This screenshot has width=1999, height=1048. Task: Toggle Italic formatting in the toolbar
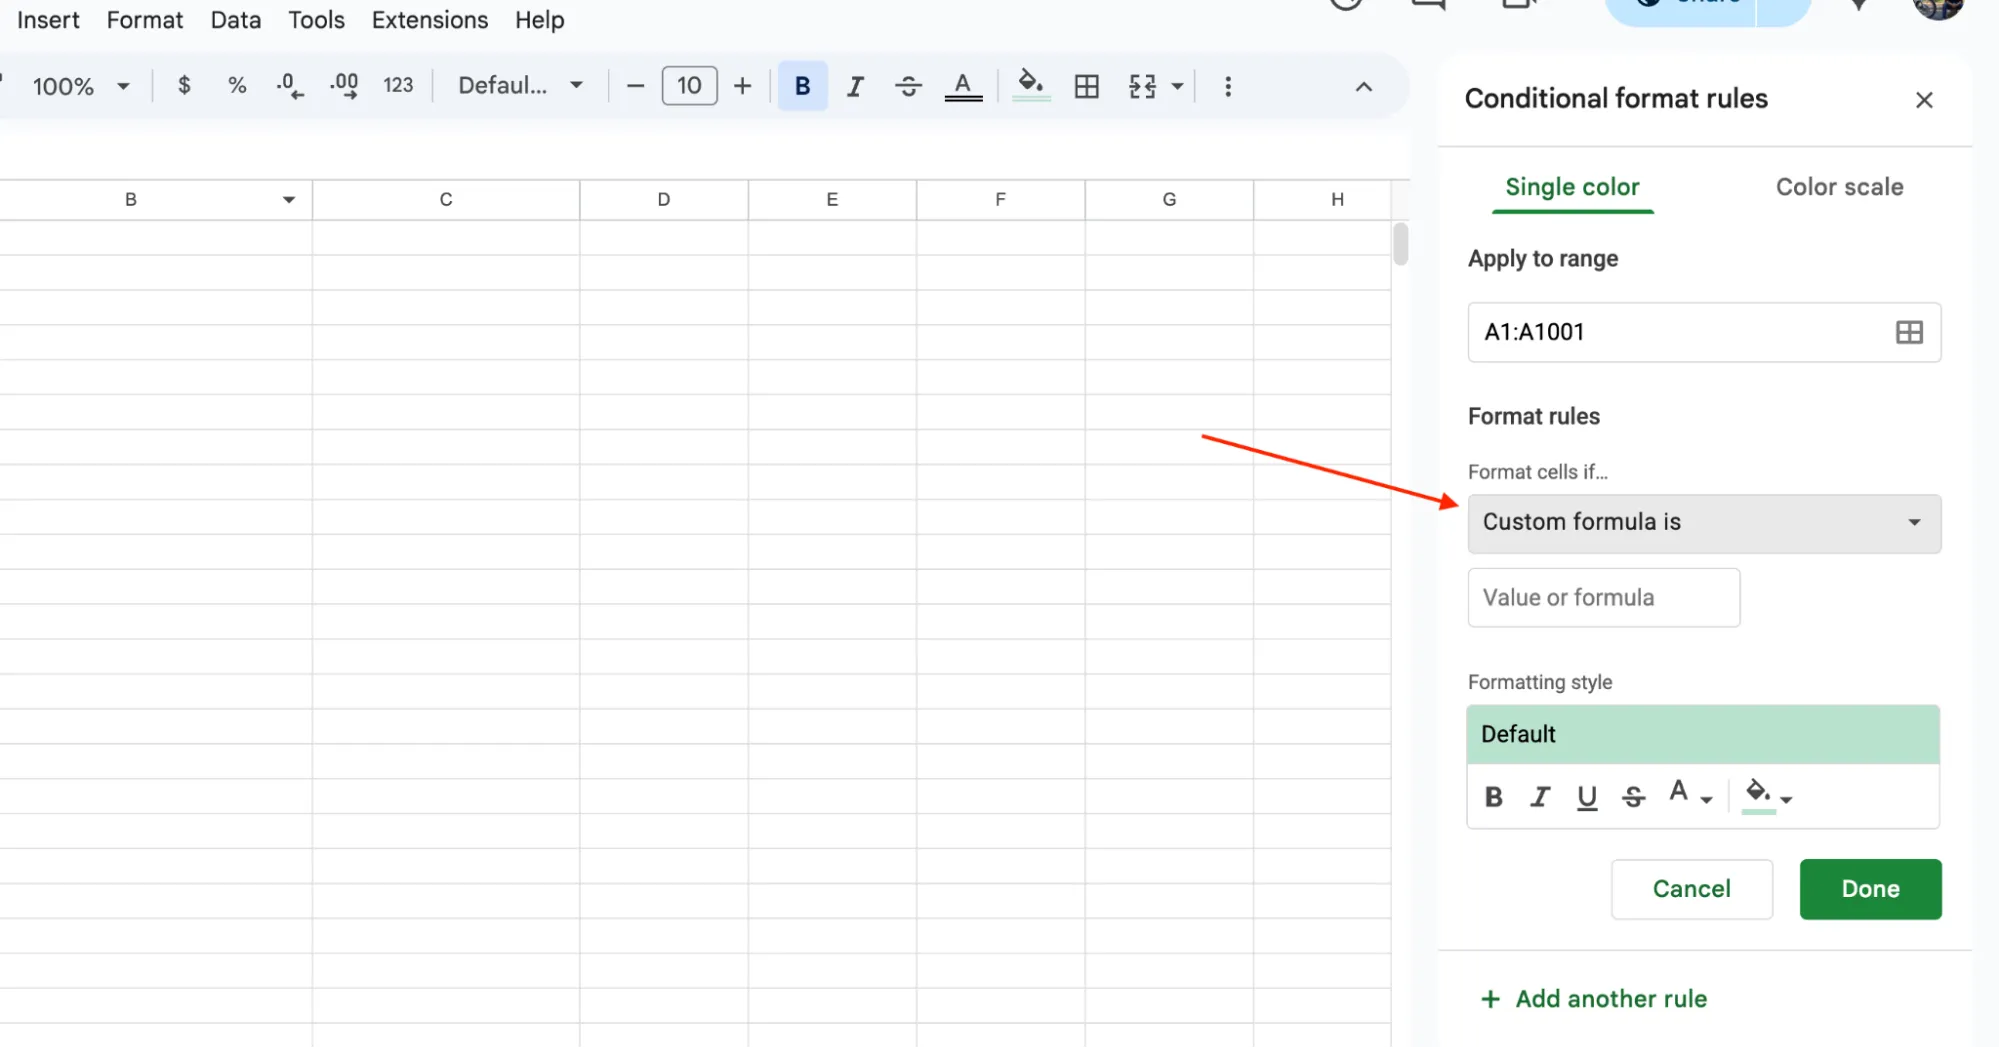point(855,86)
